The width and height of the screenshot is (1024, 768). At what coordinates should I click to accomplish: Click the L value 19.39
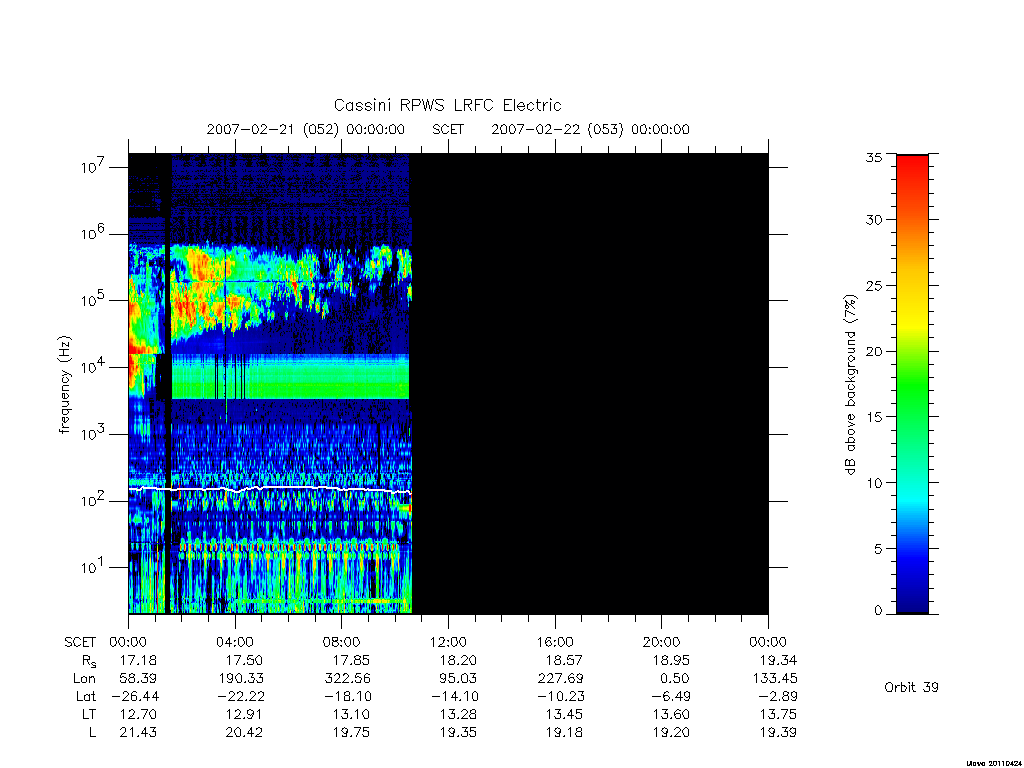pyautogui.click(x=778, y=732)
